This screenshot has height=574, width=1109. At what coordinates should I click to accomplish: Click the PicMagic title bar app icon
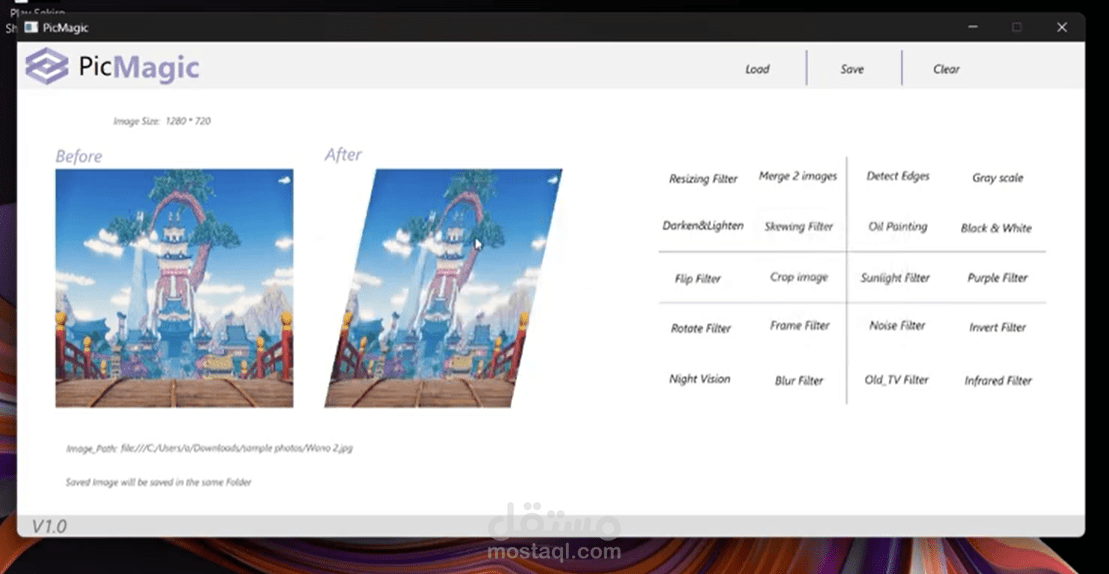(30, 28)
